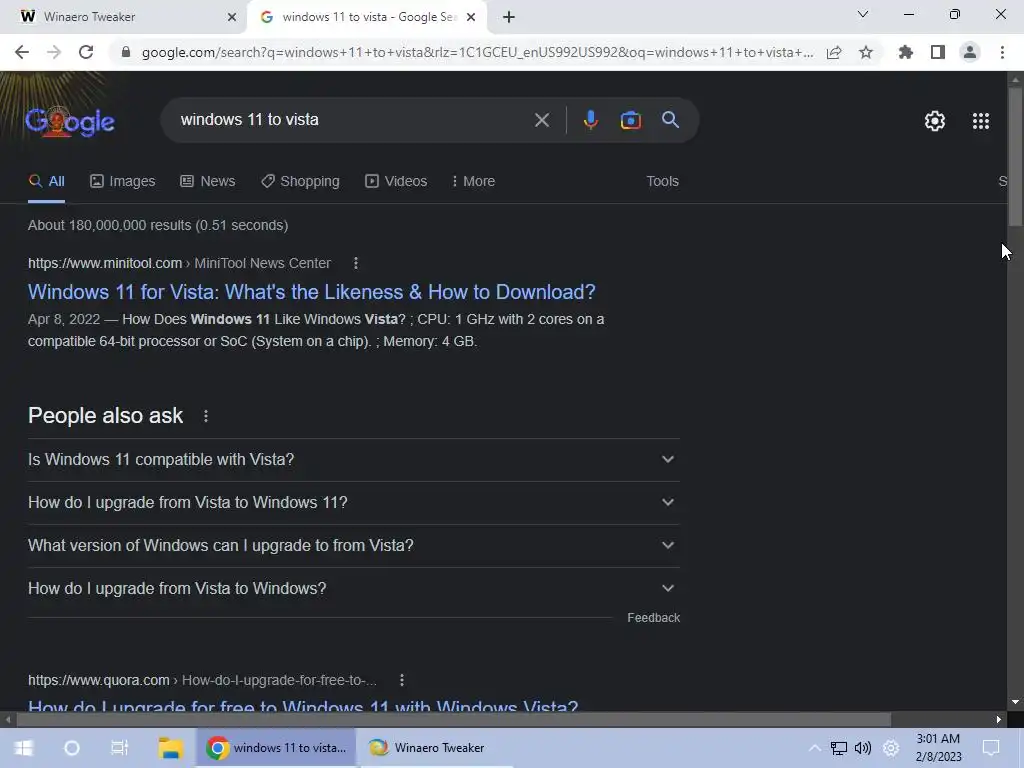Open Chrome three-dot menu
The width and height of the screenshot is (1024, 768).
[1002, 52]
